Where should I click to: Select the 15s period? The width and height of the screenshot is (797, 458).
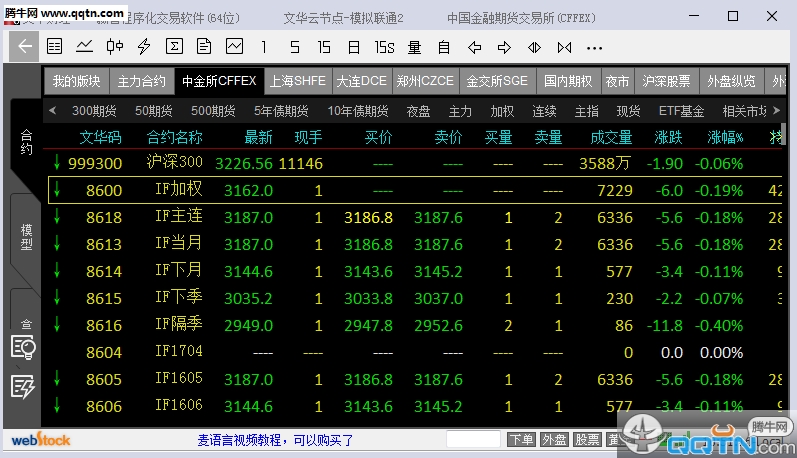pyautogui.click(x=384, y=47)
